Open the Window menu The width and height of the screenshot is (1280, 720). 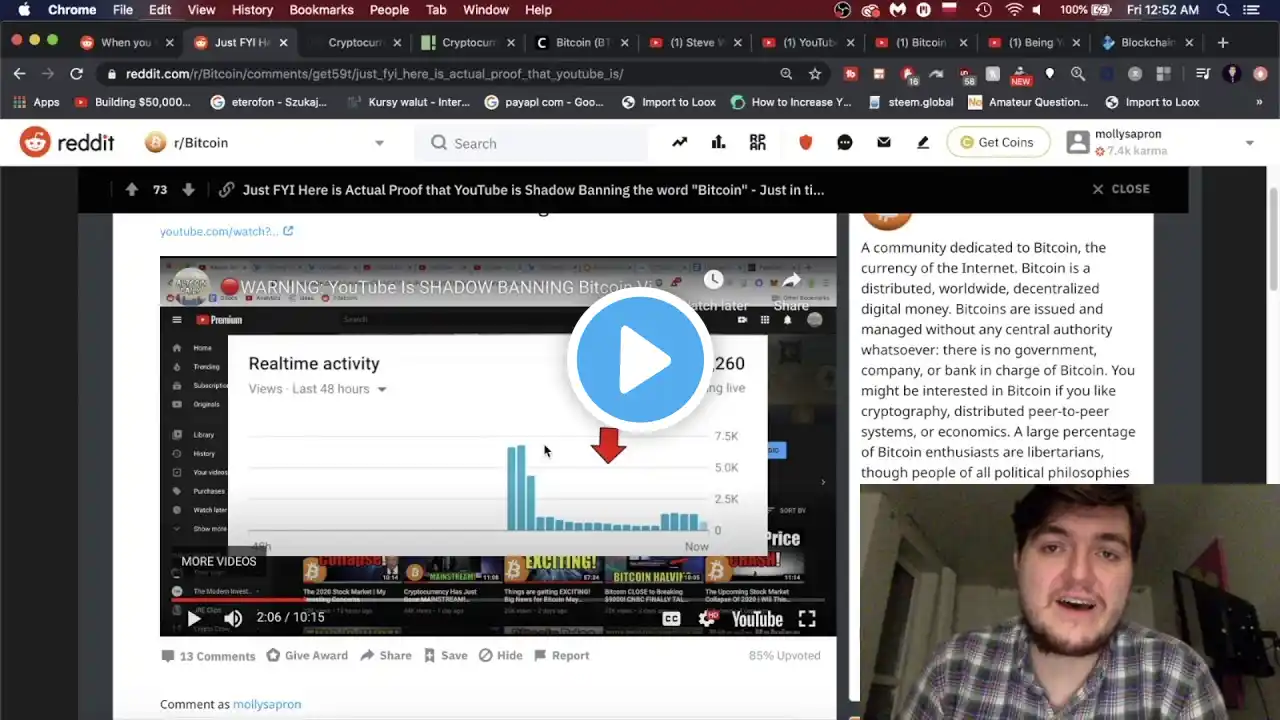(x=486, y=10)
